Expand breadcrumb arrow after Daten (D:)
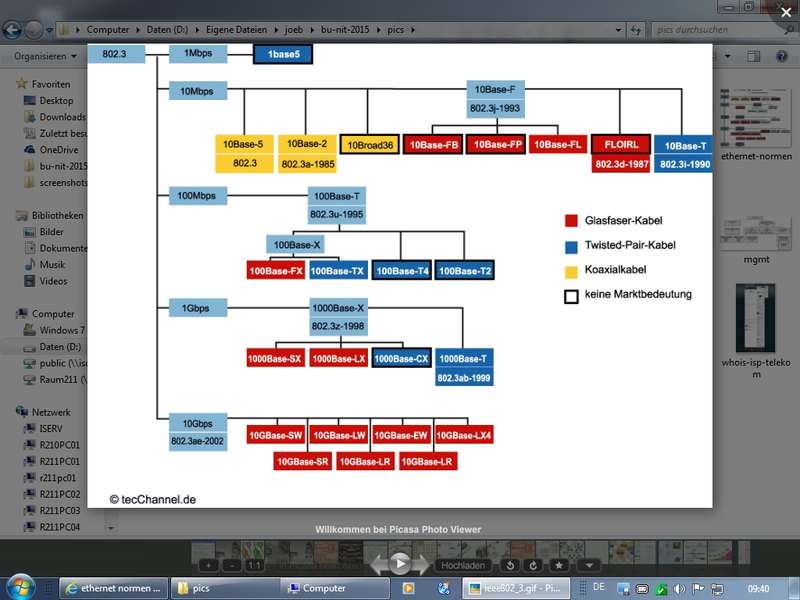This screenshot has height=600, width=800. pyautogui.click(x=197, y=30)
